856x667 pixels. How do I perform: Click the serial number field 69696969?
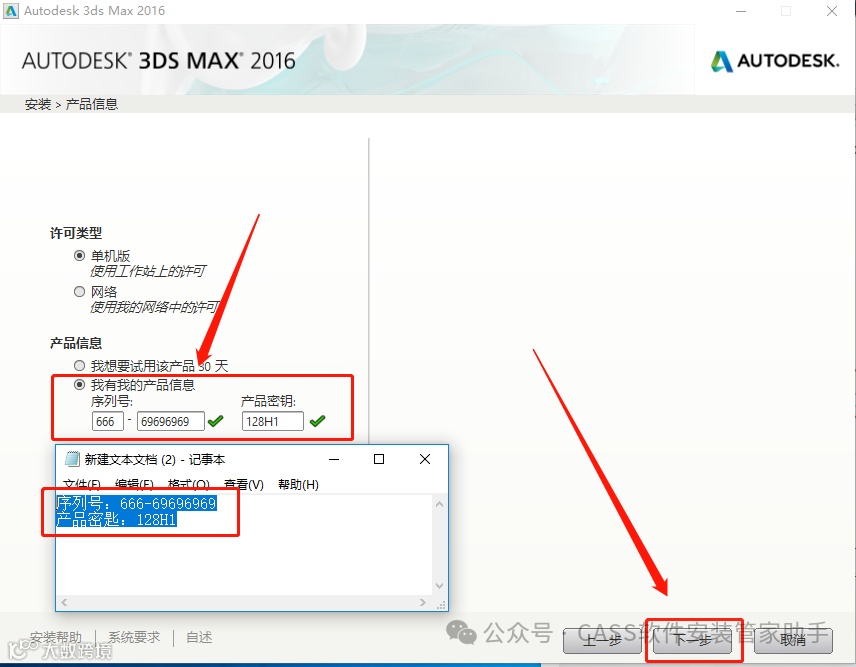(171, 421)
